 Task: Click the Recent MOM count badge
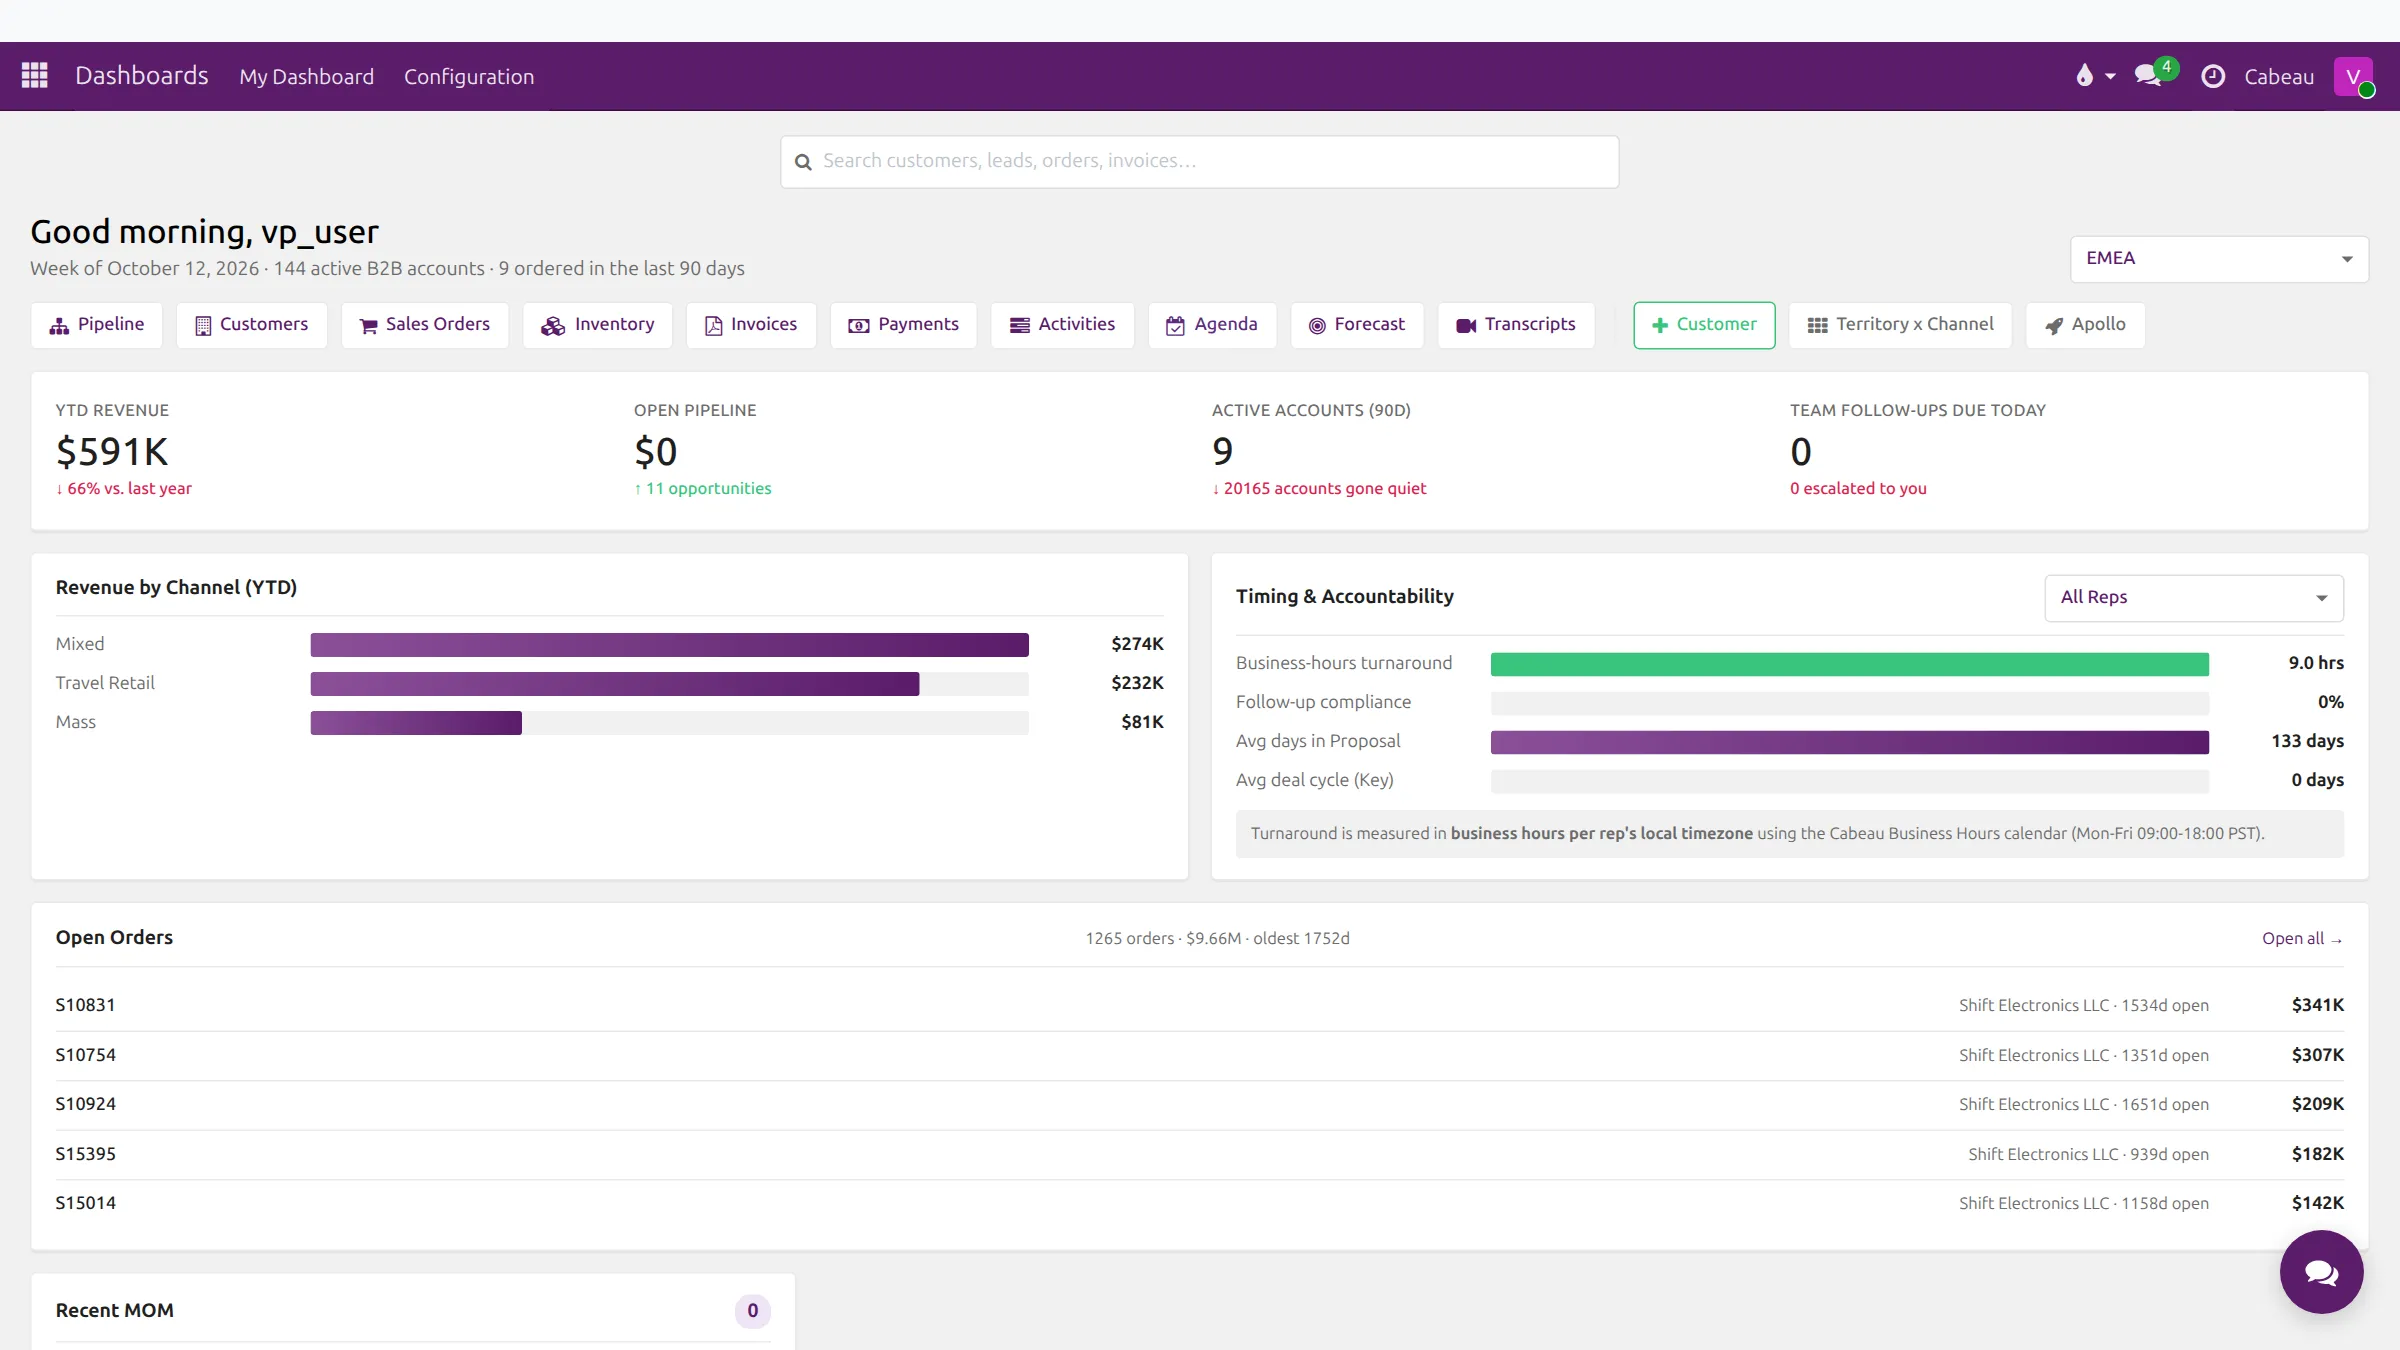point(753,1311)
